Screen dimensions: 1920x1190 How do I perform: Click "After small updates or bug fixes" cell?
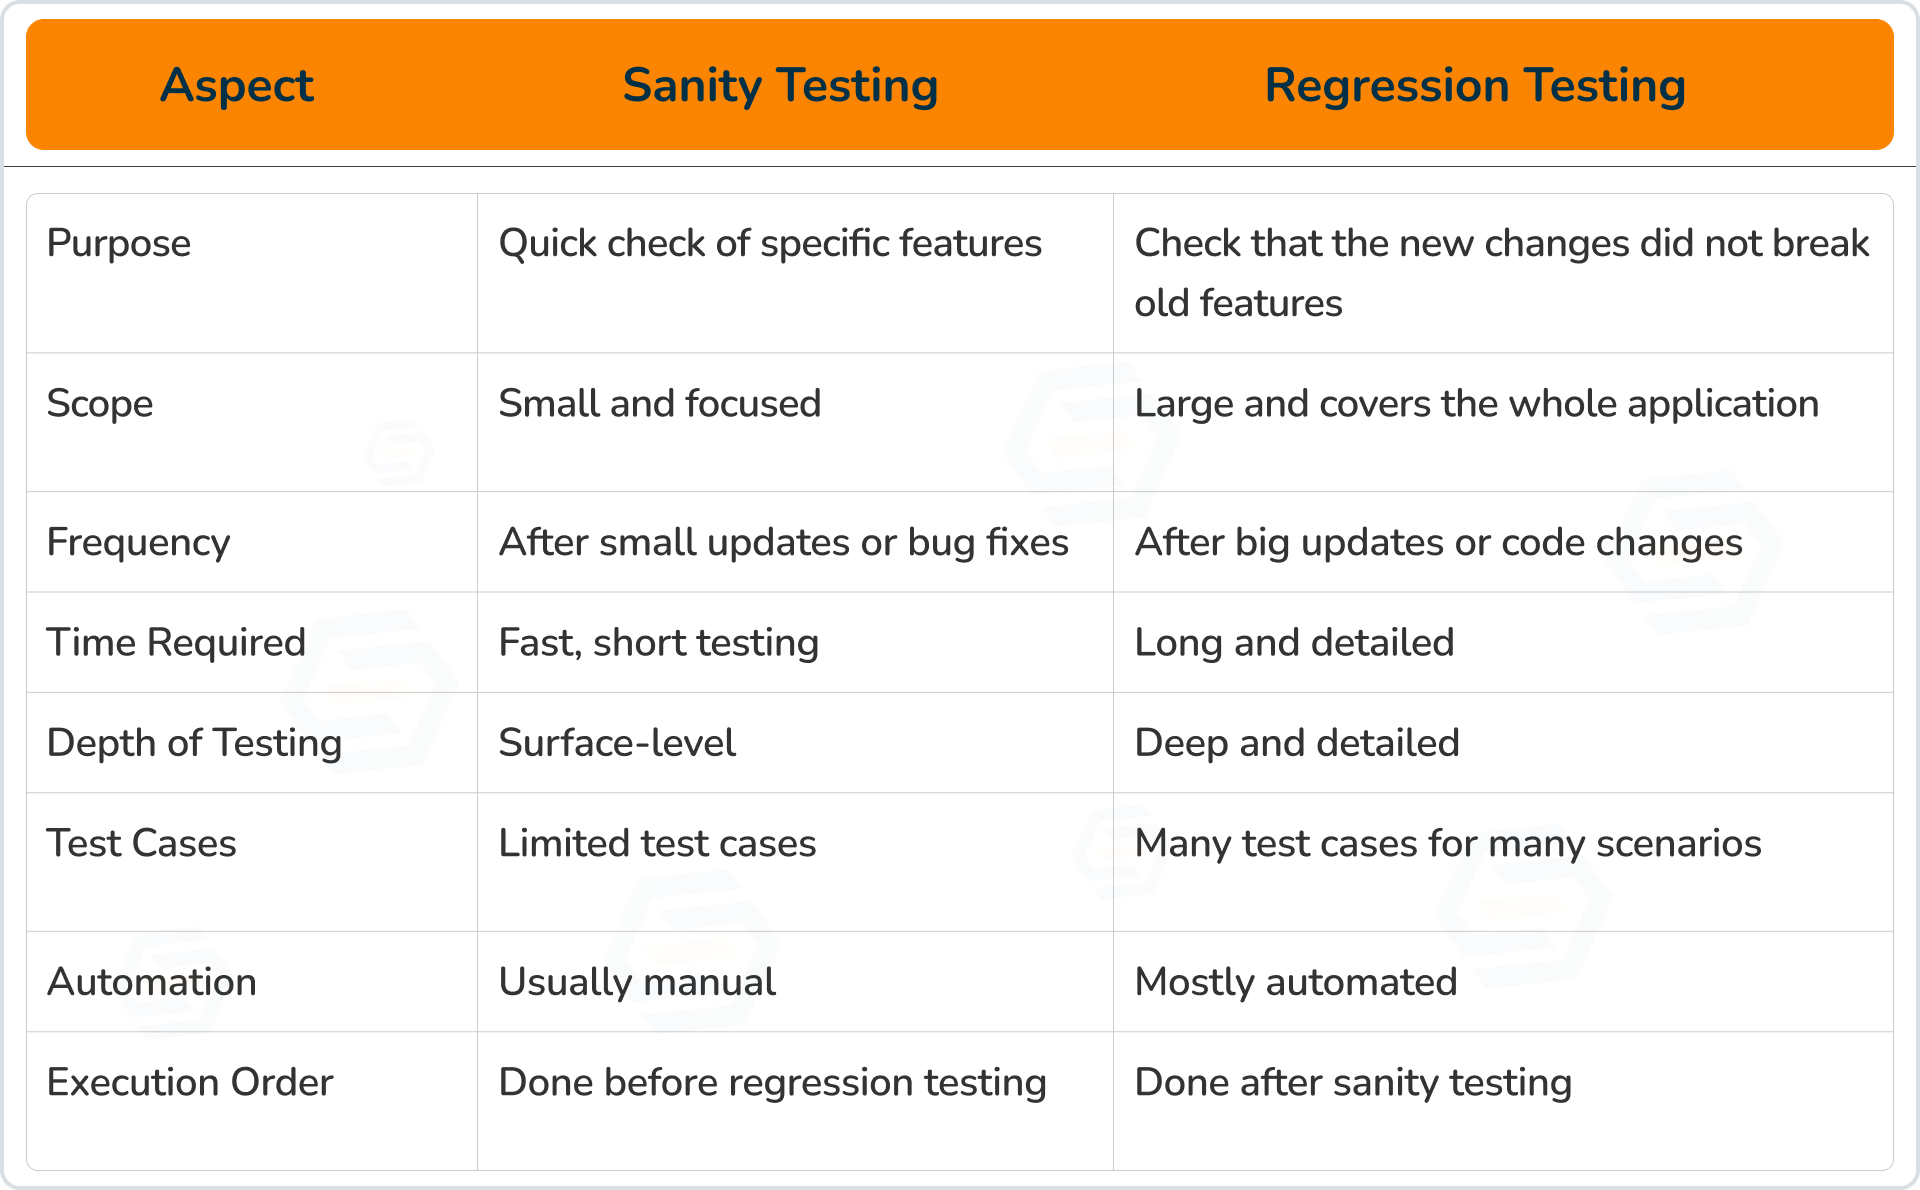784,542
